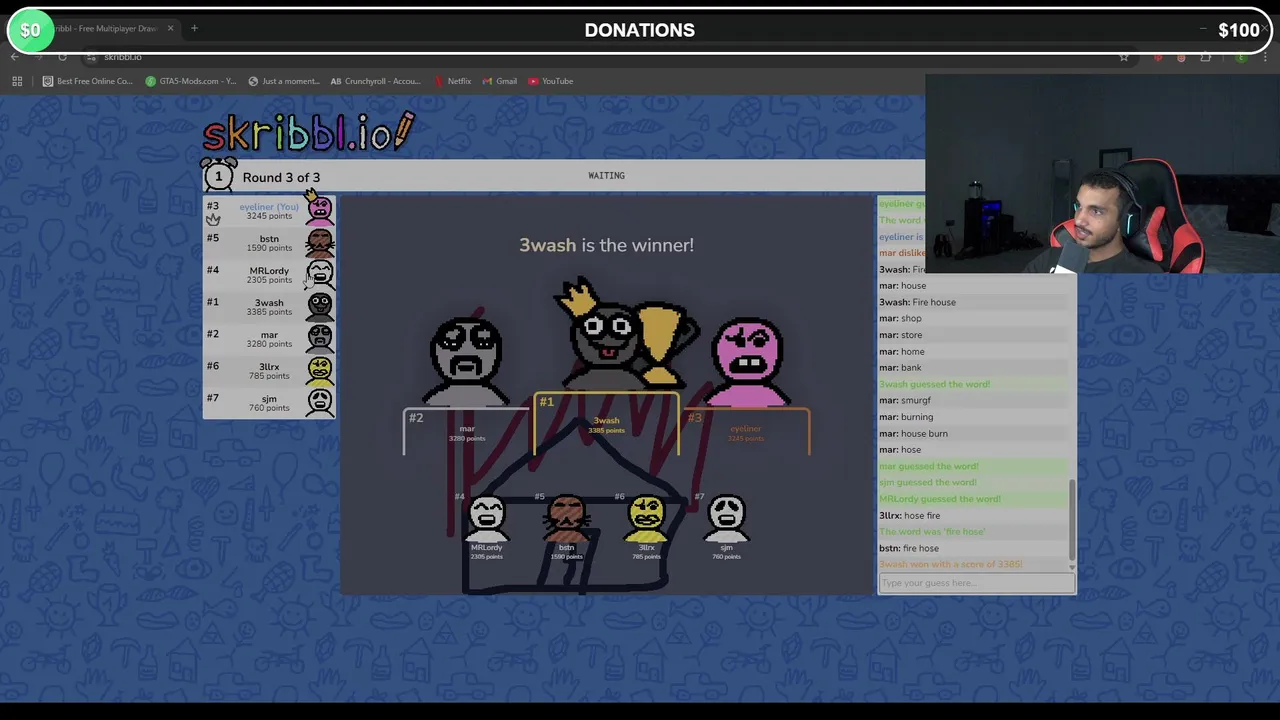Click mar's 3280 points player row
Screen dimensions: 1280x720
pos(269,338)
